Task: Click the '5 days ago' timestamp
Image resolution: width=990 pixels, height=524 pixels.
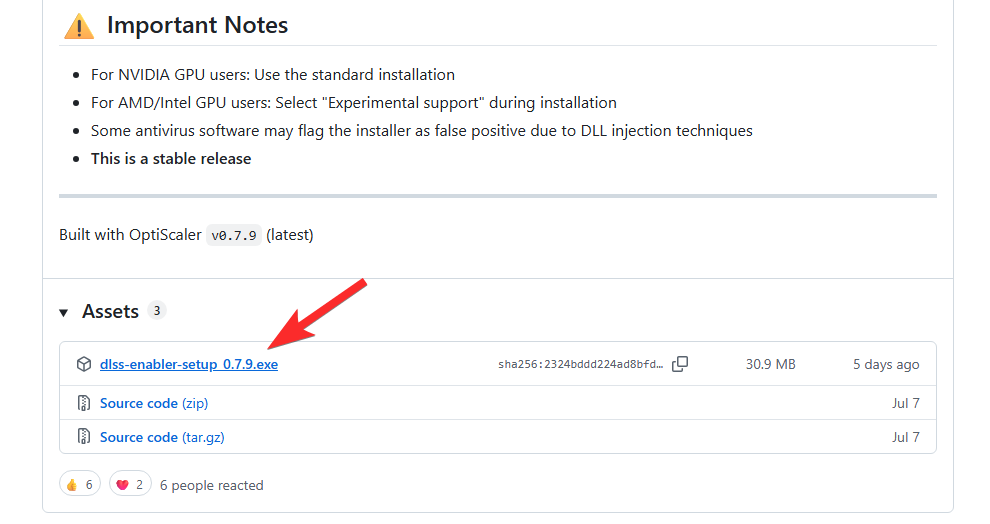Action: pos(886,365)
